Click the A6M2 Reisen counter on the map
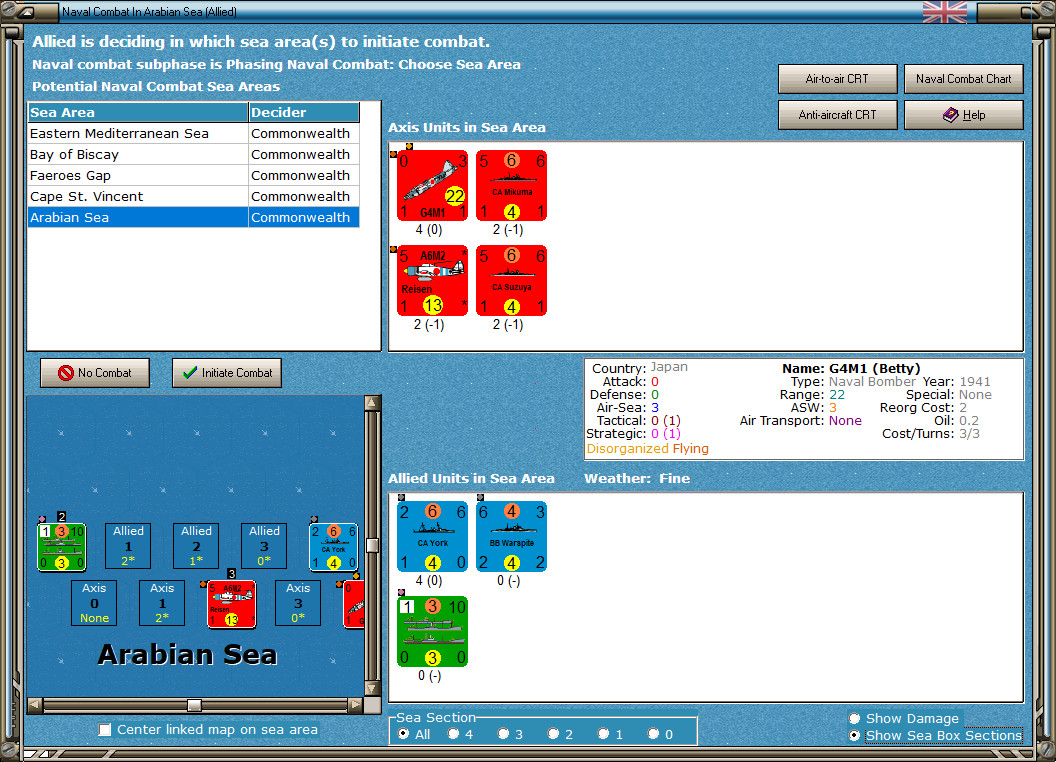Viewport: 1056px width, 762px height. [x=232, y=604]
